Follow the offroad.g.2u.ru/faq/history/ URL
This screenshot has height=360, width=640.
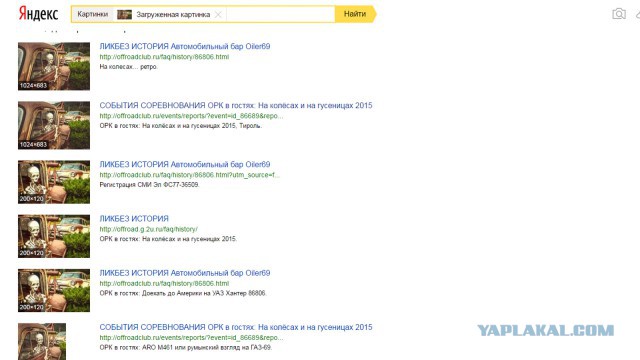pos(149,229)
